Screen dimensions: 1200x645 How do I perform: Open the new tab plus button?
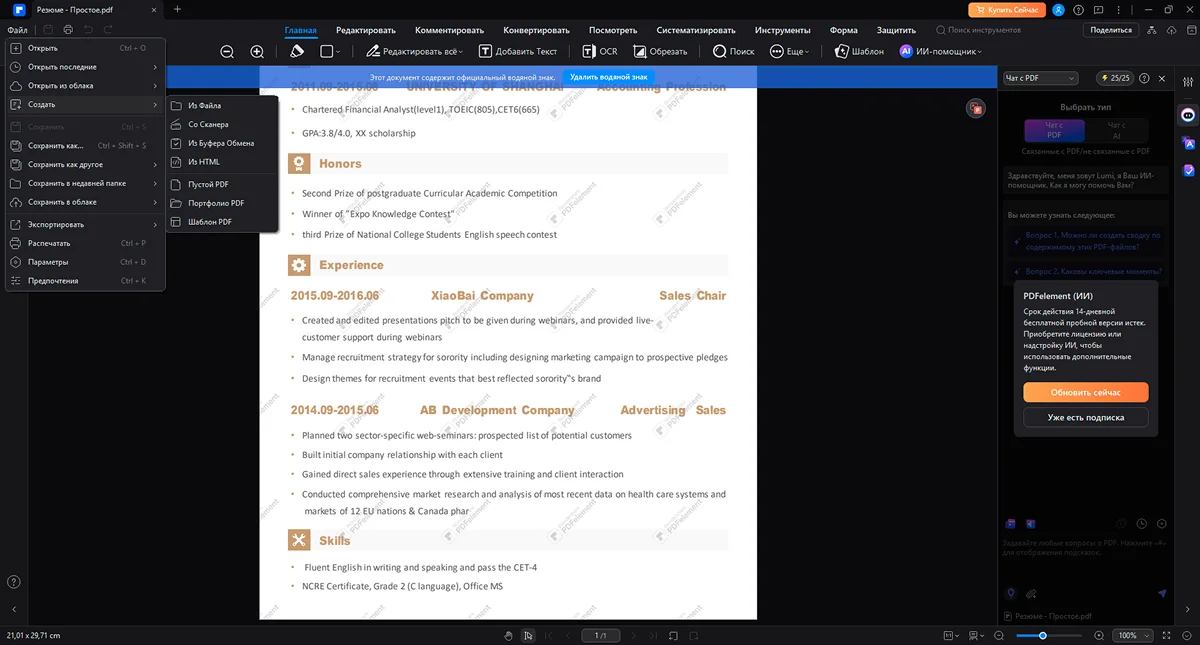[x=177, y=9]
